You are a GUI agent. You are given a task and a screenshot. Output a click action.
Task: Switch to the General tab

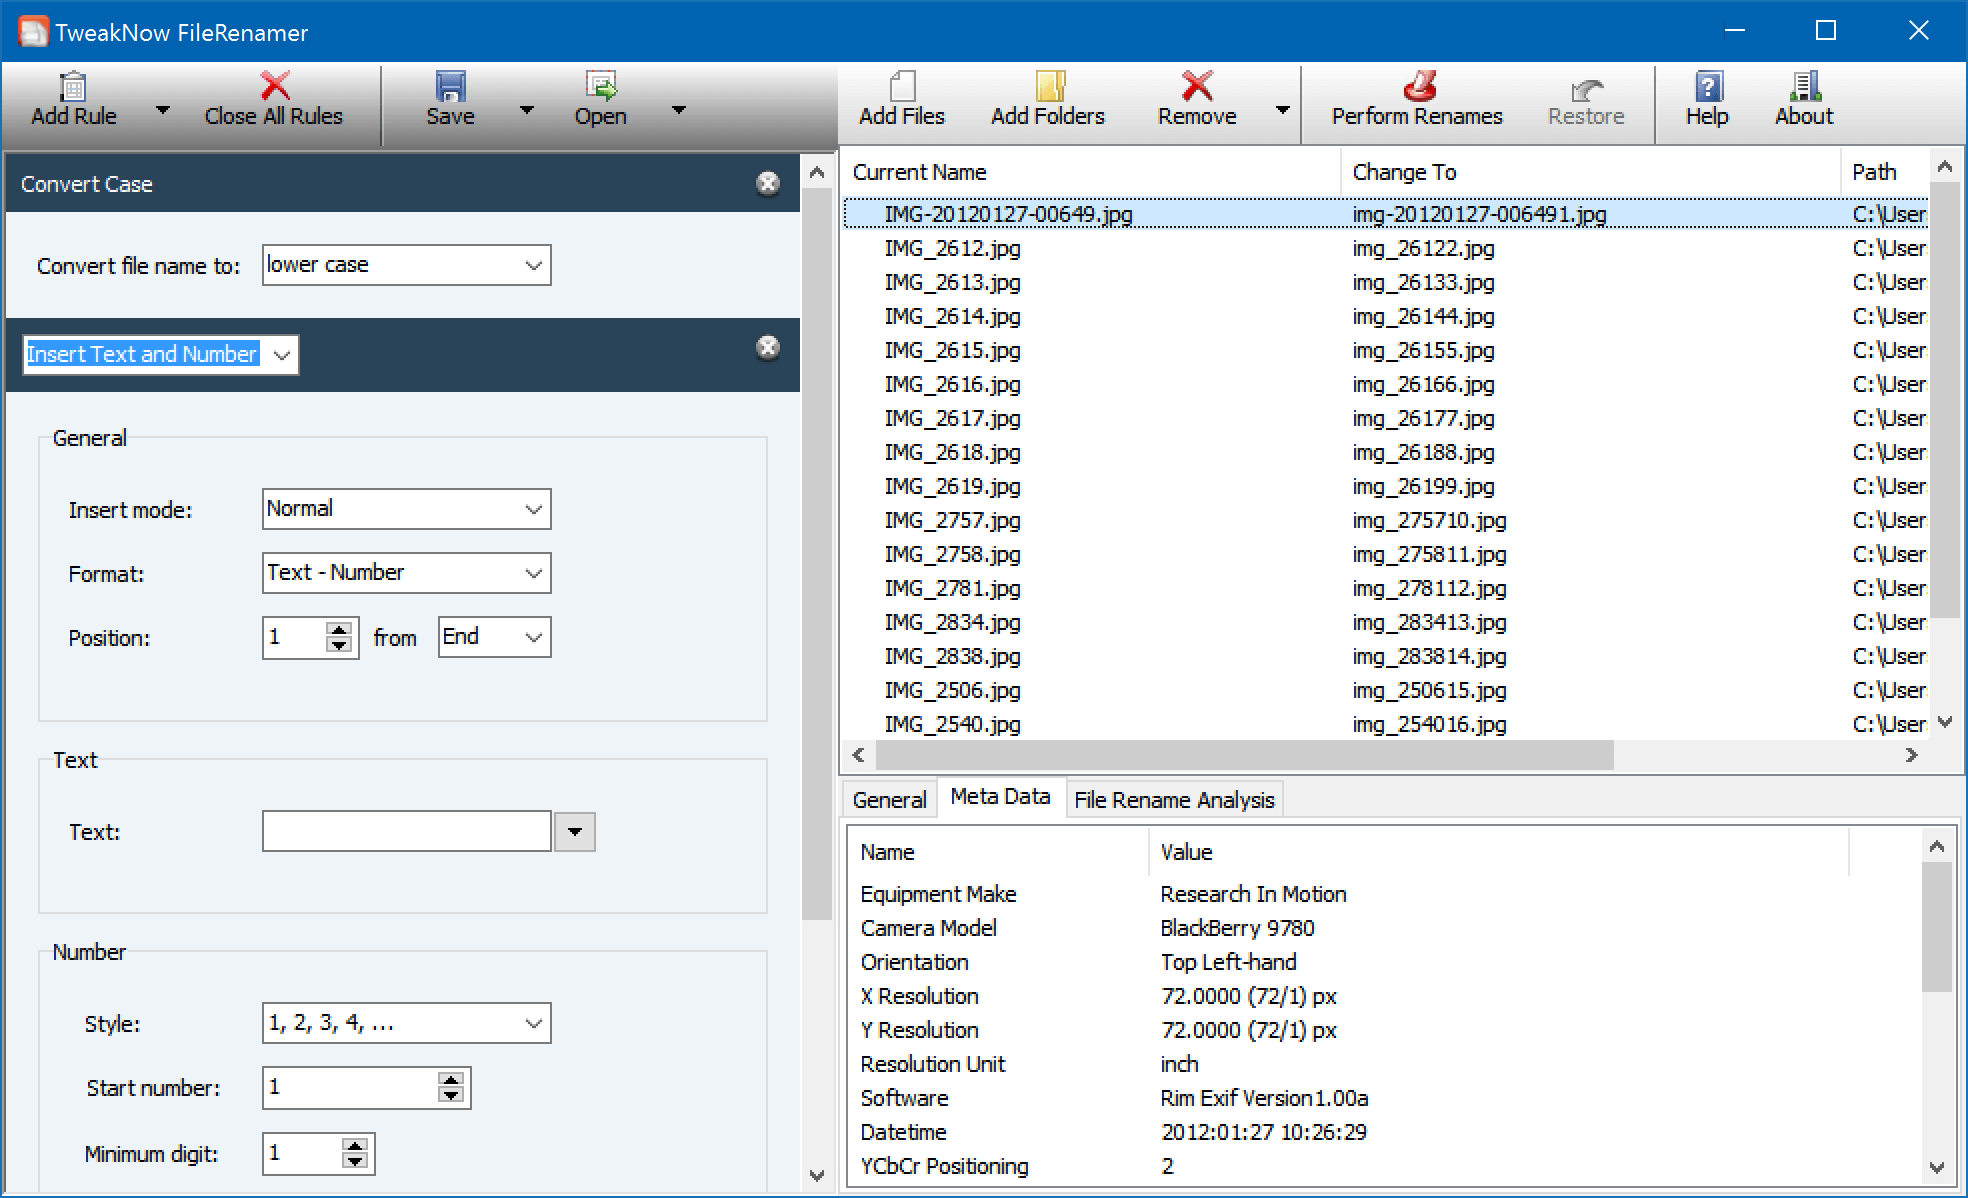click(890, 800)
